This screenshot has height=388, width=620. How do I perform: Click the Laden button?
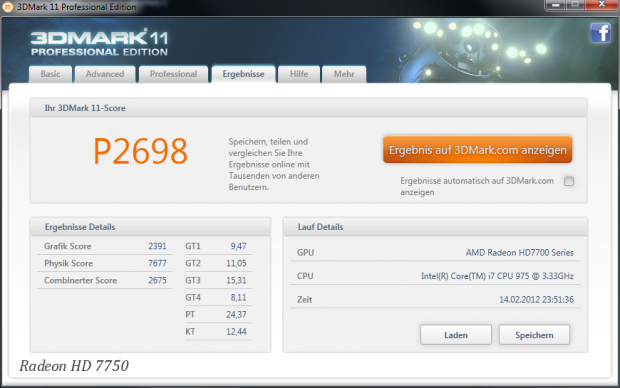pos(456,335)
